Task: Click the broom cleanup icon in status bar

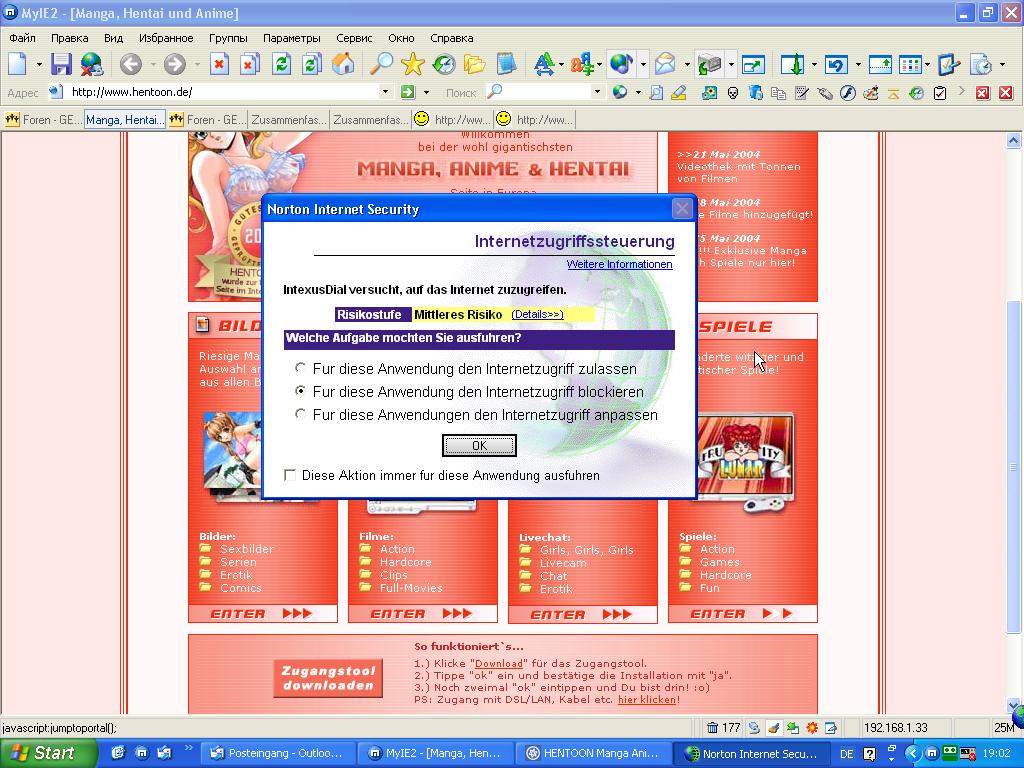Action: tap(774, 728)
